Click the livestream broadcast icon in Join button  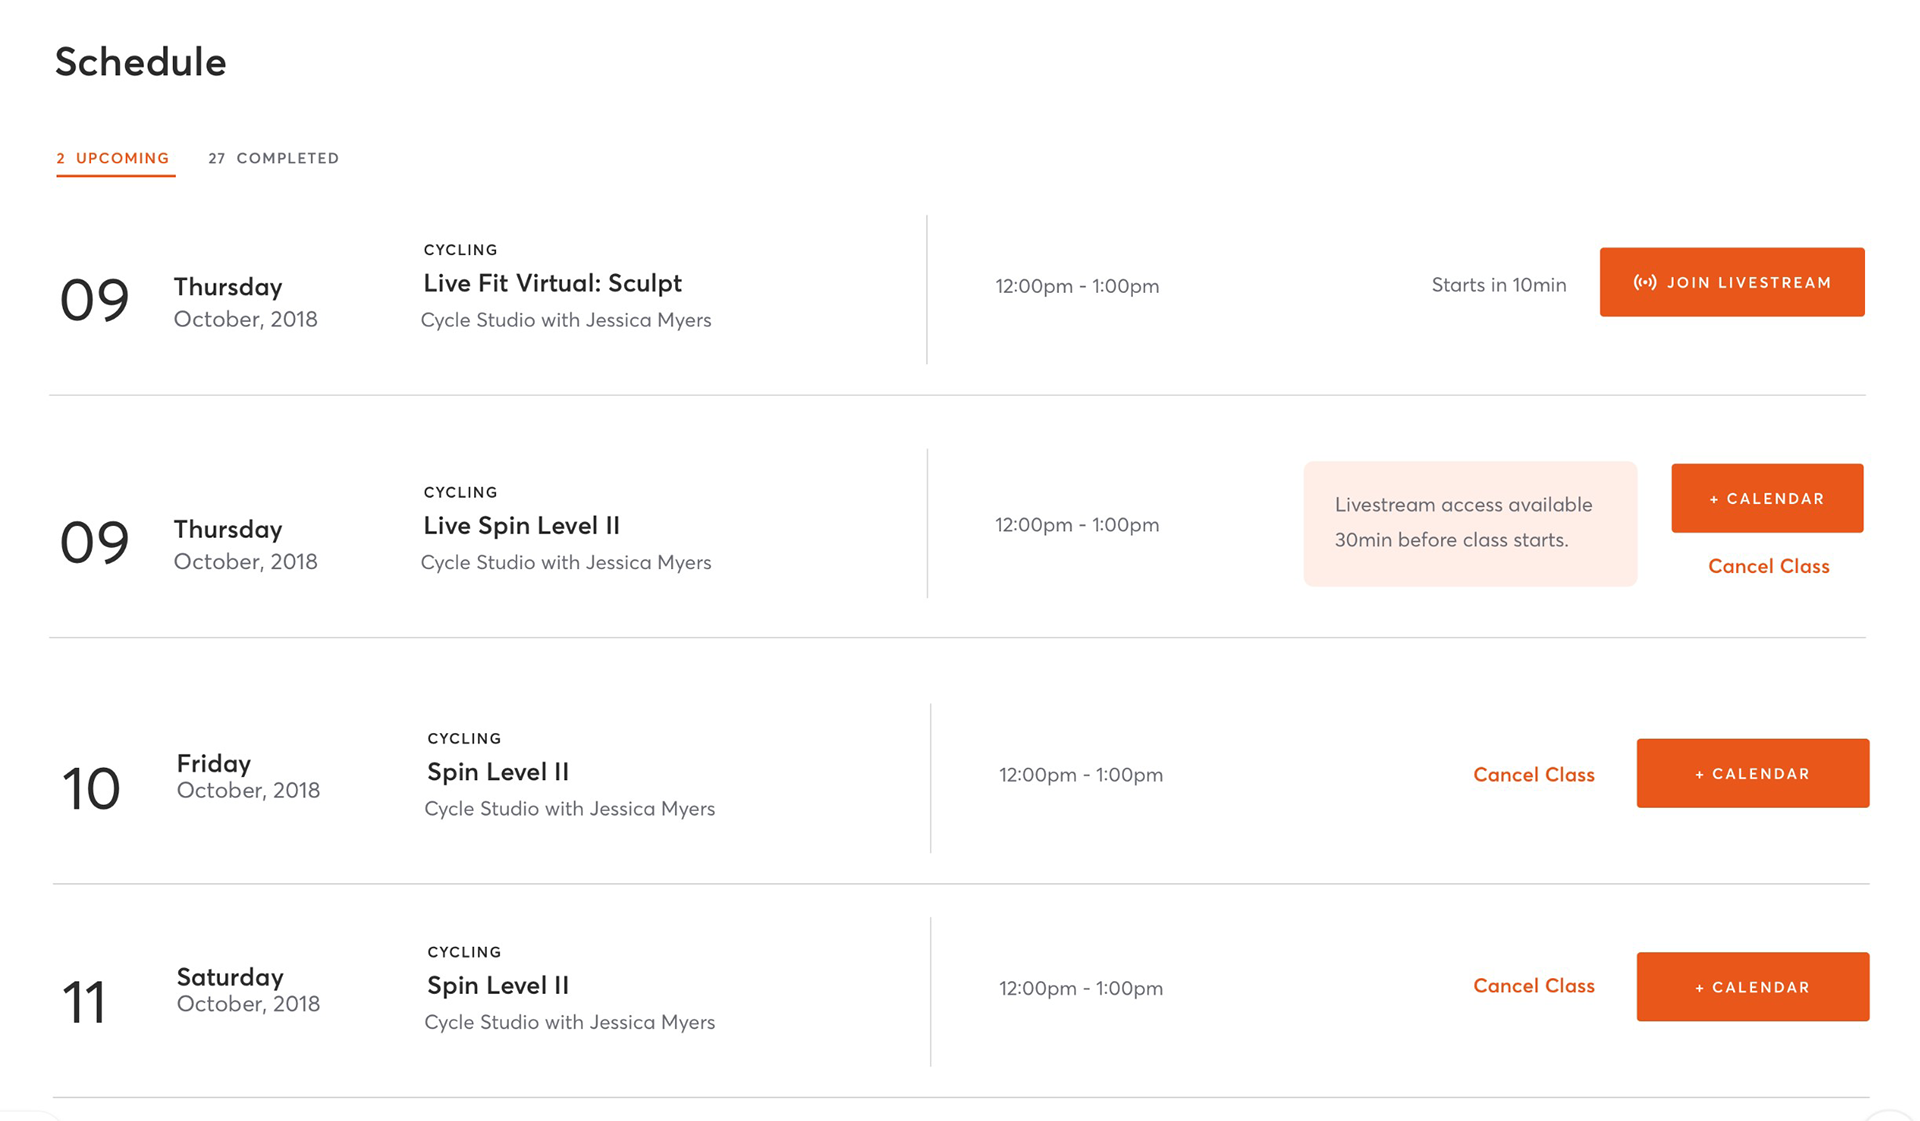(x=1645, y=283)
